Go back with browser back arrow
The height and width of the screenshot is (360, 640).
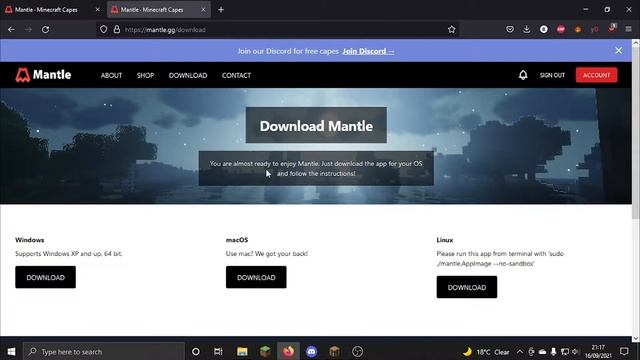(11, 29)
